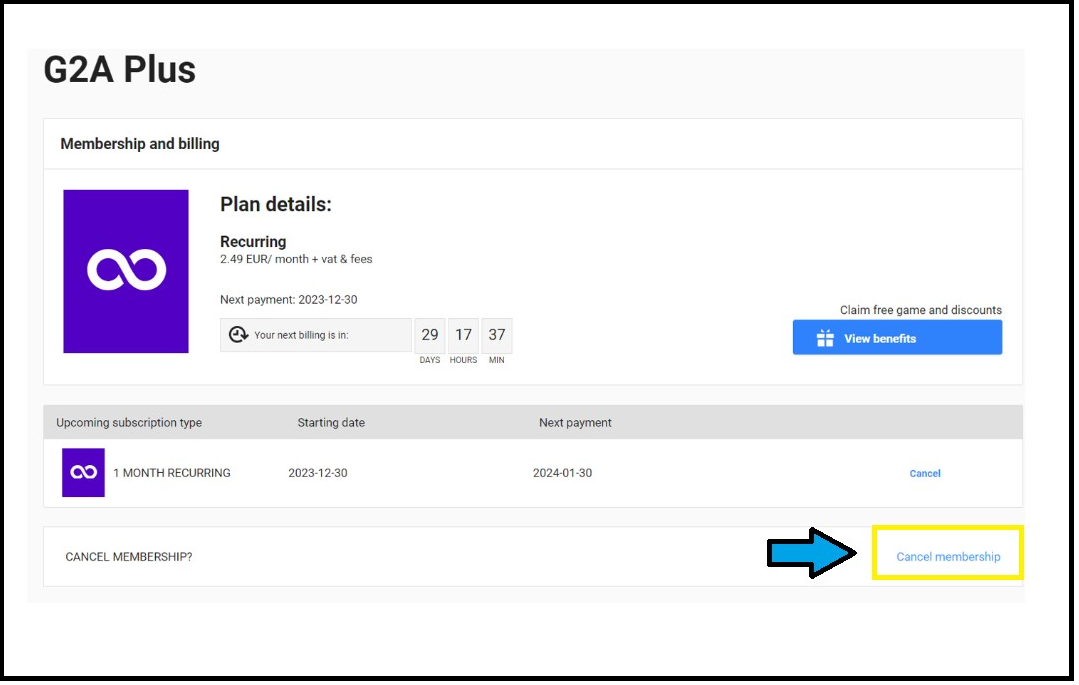Select the 1 MONTH RECURRING row label
Image resolution: width=1079 pixels, height=685 pixels.
point(172,473)
